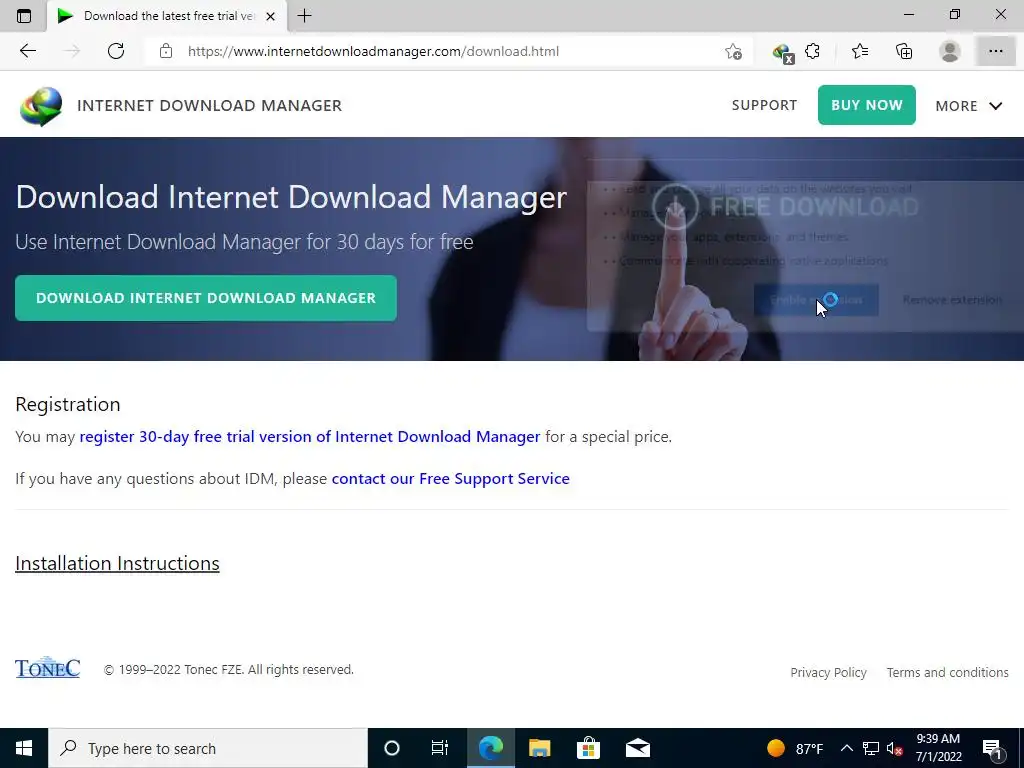This screenshot has height=768, width=1024.
Task: View site information lock icon
Action: [166, 51]
